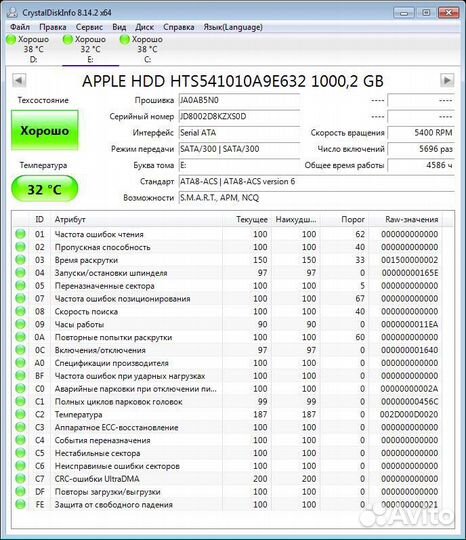Select the Нестабильные сектора attribute name
This screenshot has width=466, height=540.
[x=97, y=453]
